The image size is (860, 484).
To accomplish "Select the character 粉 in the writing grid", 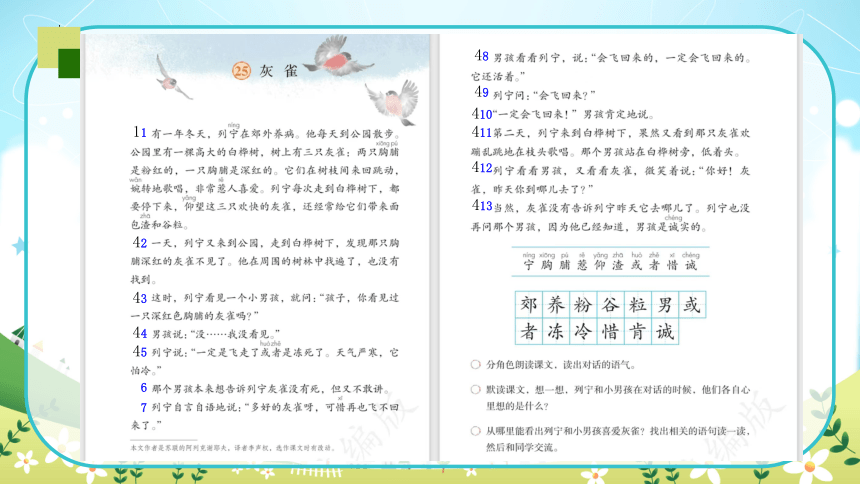I will tap(583, 305).
